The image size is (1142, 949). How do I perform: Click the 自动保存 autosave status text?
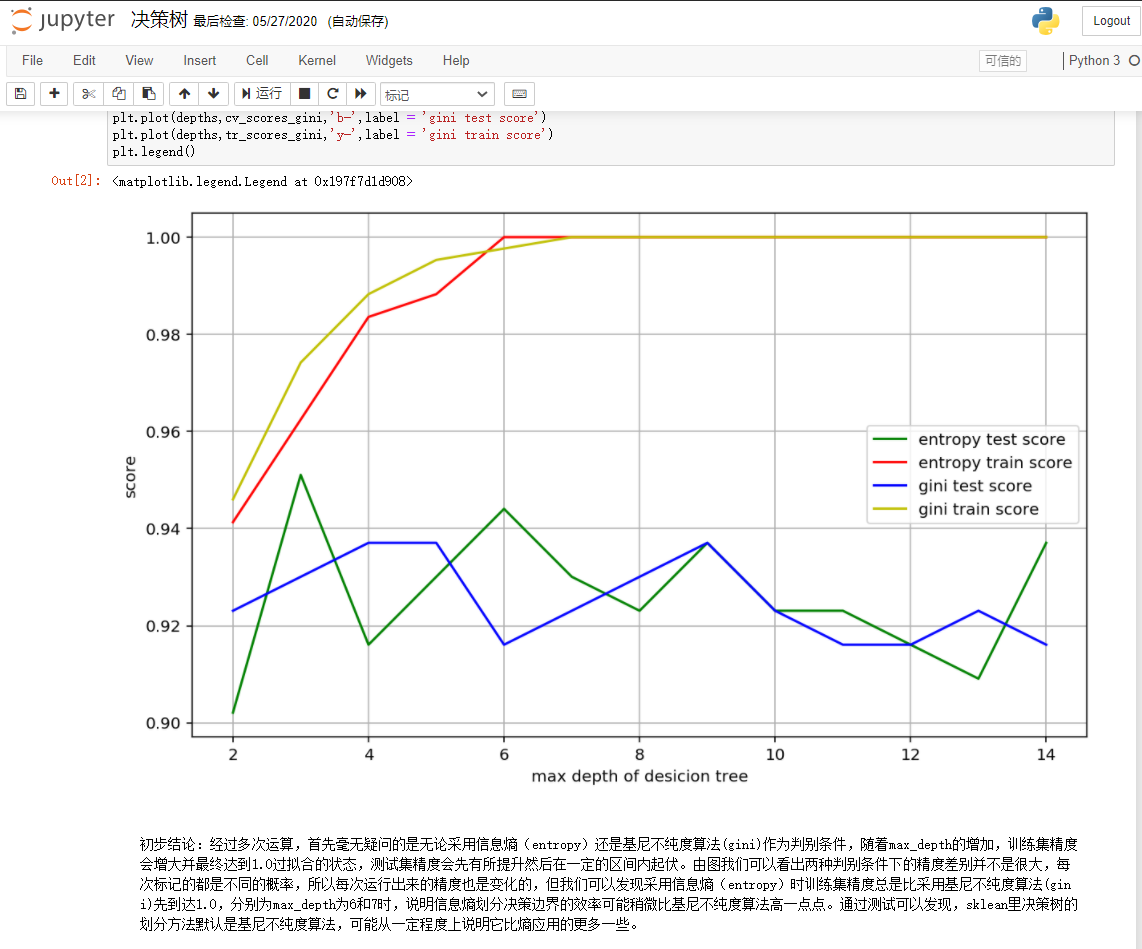[358, 22]
